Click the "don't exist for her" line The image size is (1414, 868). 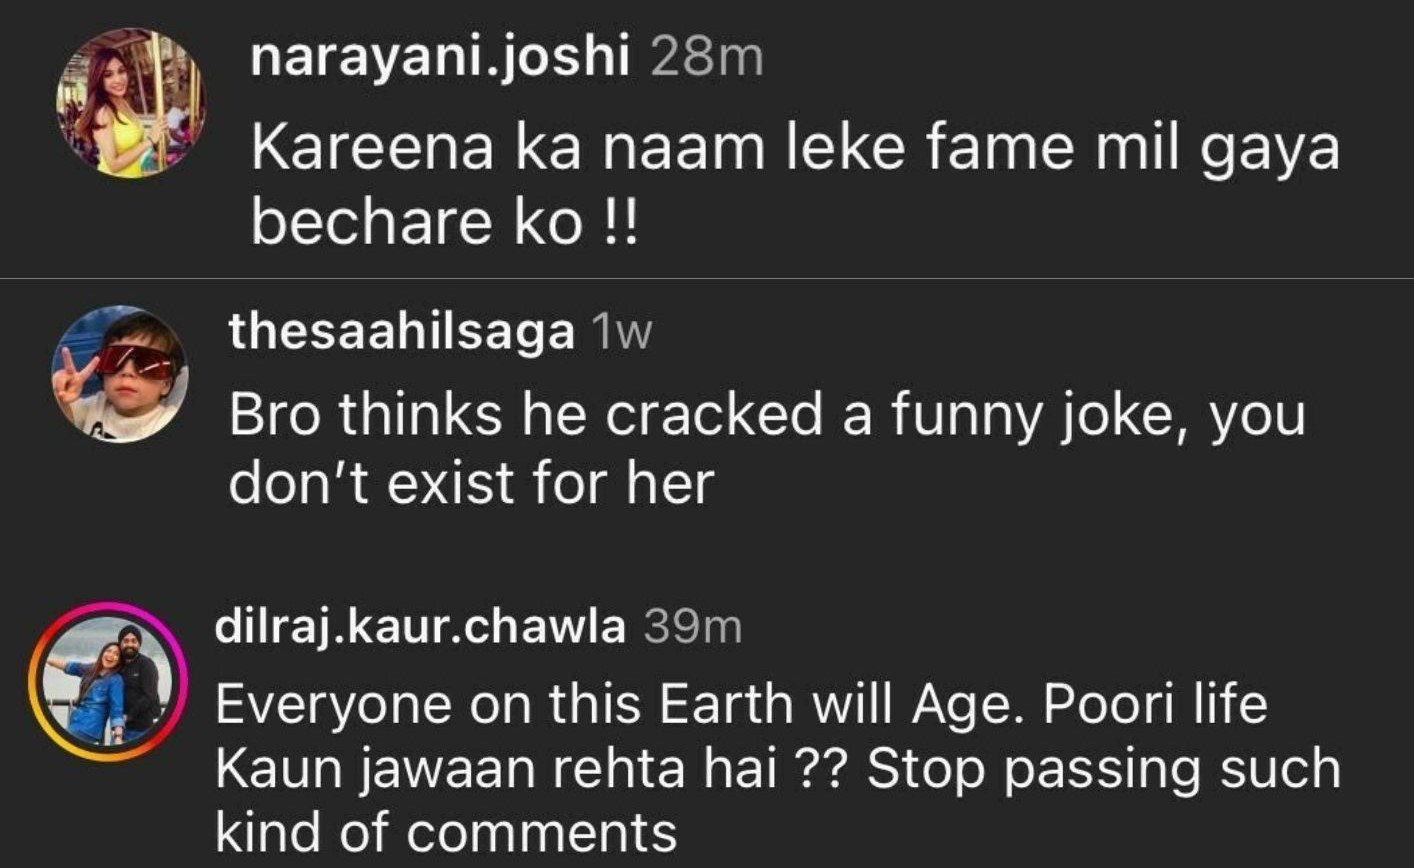pos(471,483)
